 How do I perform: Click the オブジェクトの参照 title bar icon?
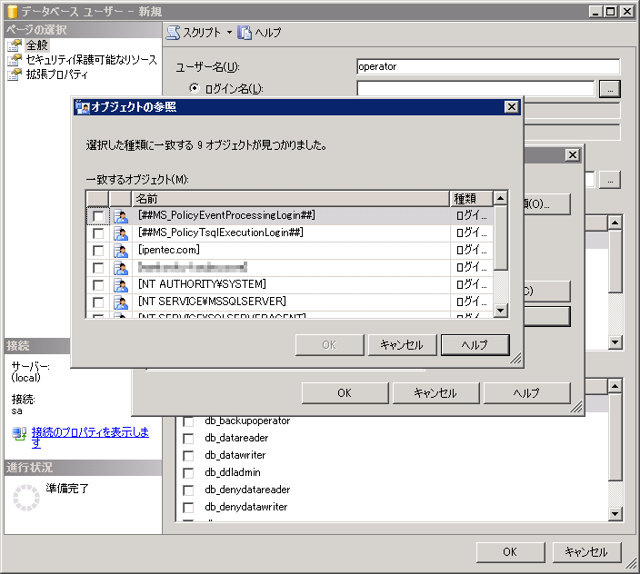(x=83, y=107)
